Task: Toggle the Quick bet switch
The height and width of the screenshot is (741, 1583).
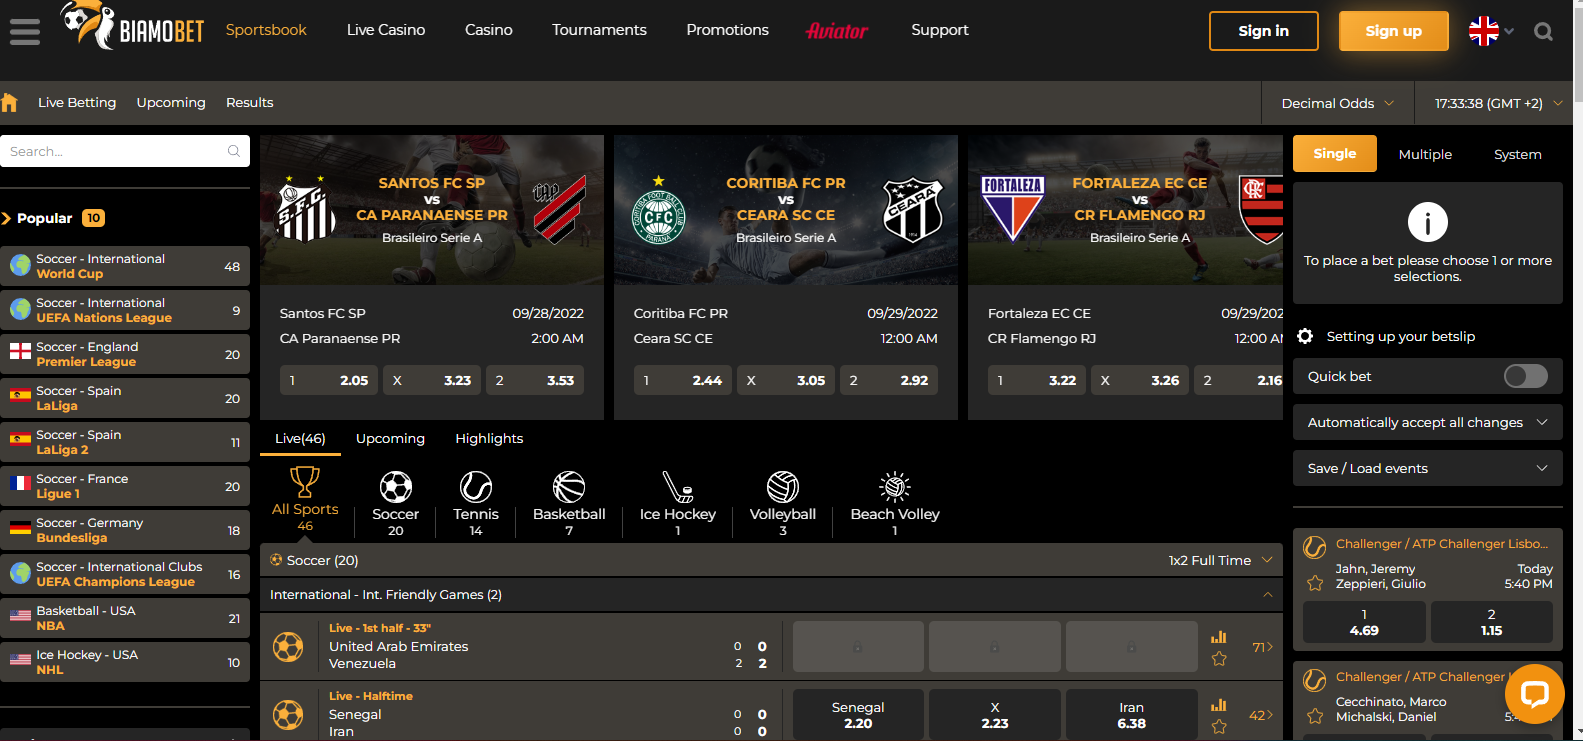Action: tap(1526, 376)
